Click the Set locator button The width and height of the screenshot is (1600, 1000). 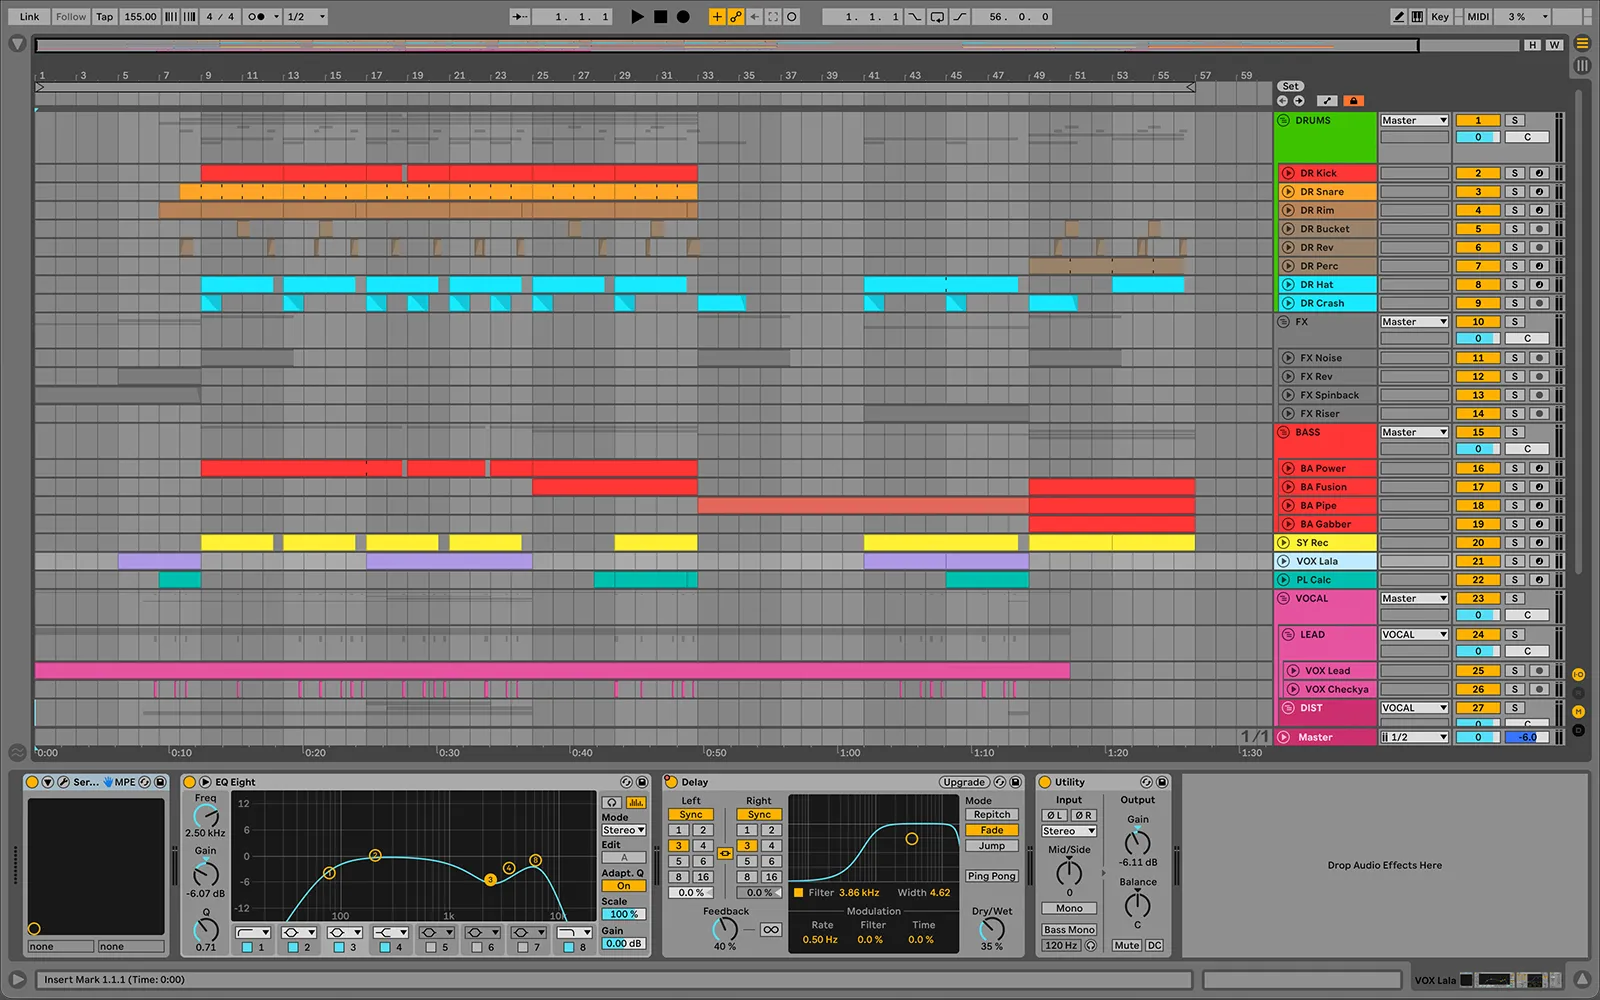click(x=1291, y=86)
